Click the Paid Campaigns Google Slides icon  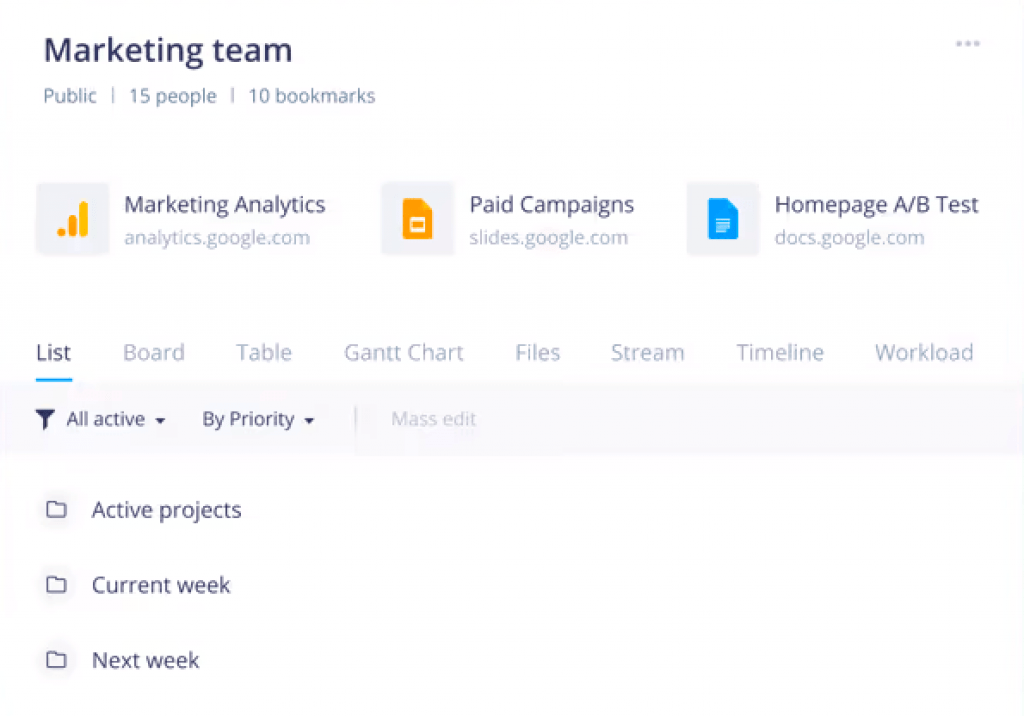pyautogui.click(x=417, y=219)
